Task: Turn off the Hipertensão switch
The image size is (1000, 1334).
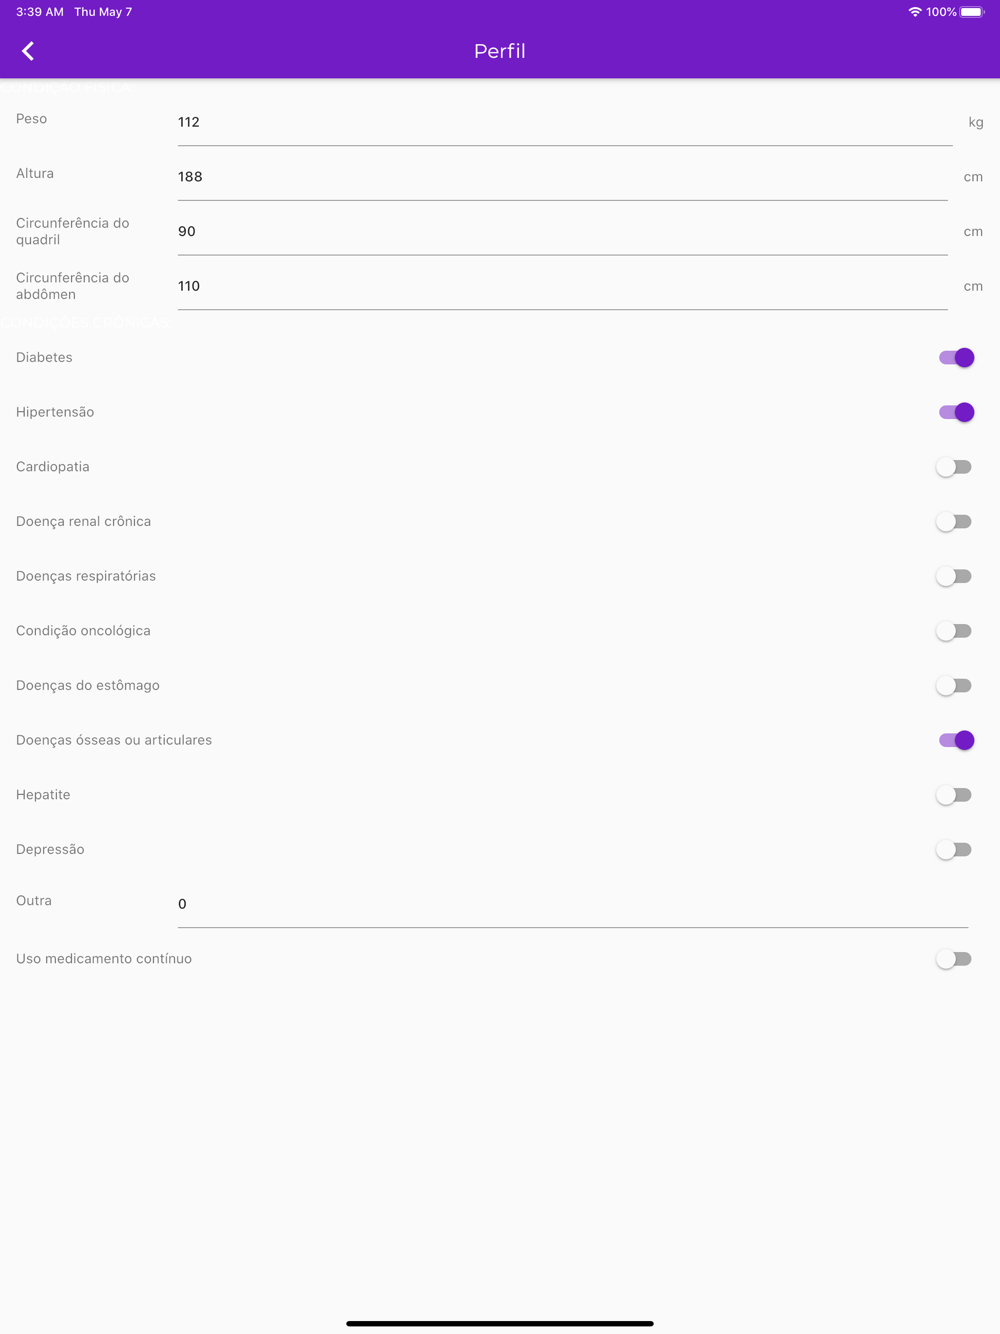Action: click(956, 412)
